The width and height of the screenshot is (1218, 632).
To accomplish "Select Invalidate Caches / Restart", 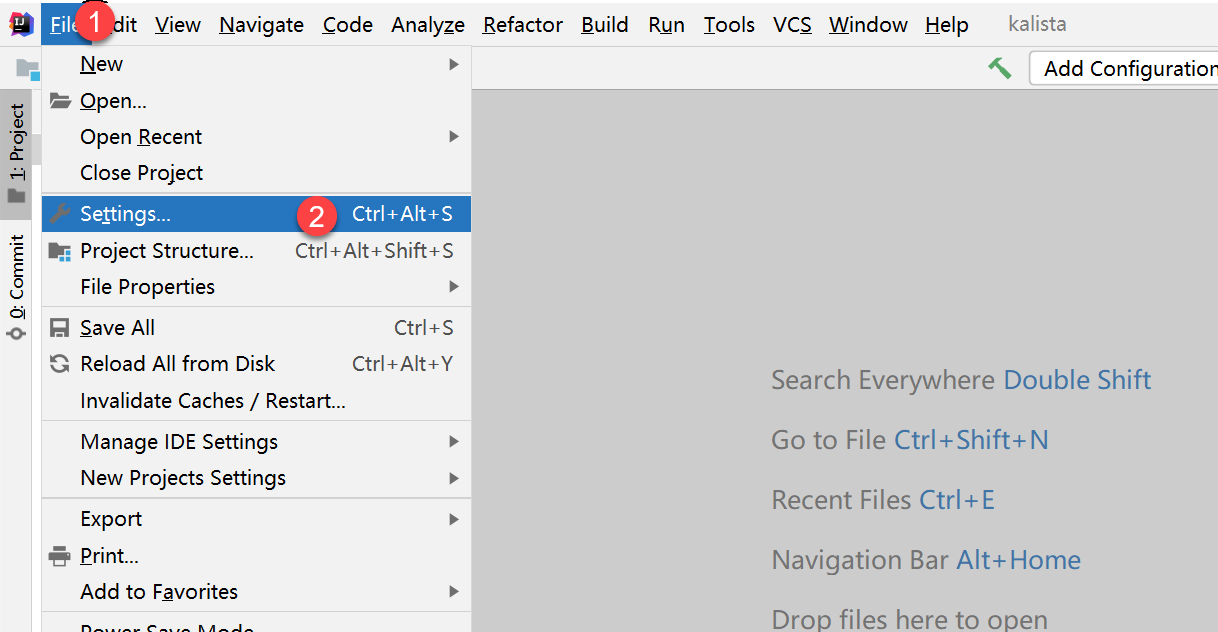I will 212,401.
